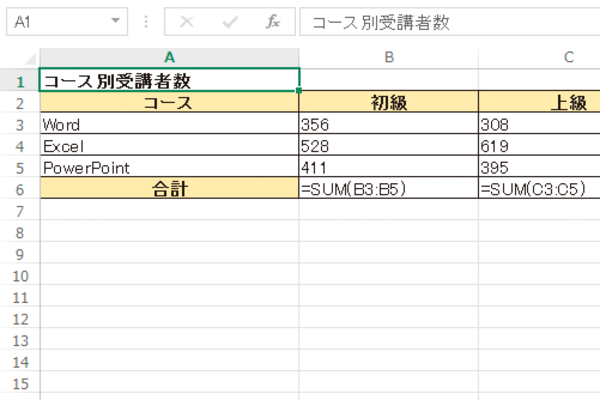This screenshot has width=600, height=400.
Task: Click cell A1 titled コース別受講者数
Action: click(x=169, y=80)
